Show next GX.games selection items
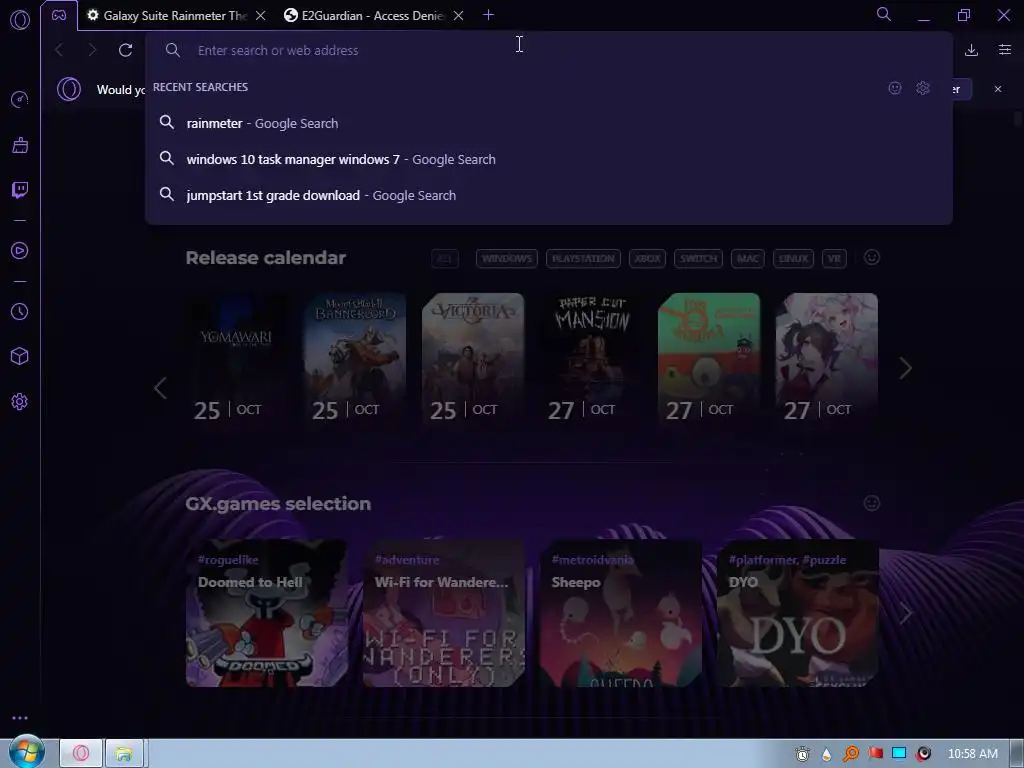The height and width of the screenshot is (768, 1024). pos(905,614)
